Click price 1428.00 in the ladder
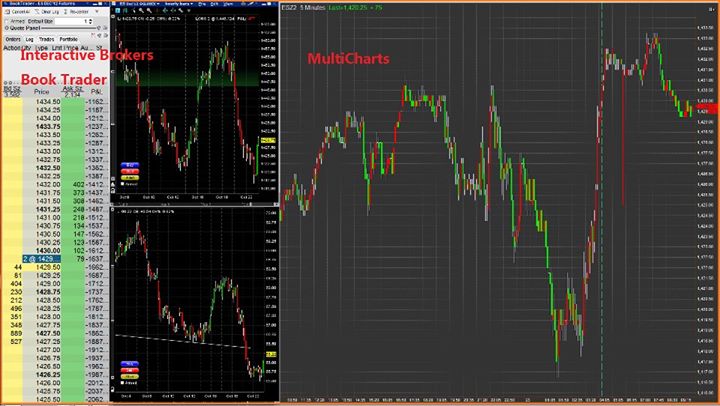720x406 pixels. pos(48,316)
